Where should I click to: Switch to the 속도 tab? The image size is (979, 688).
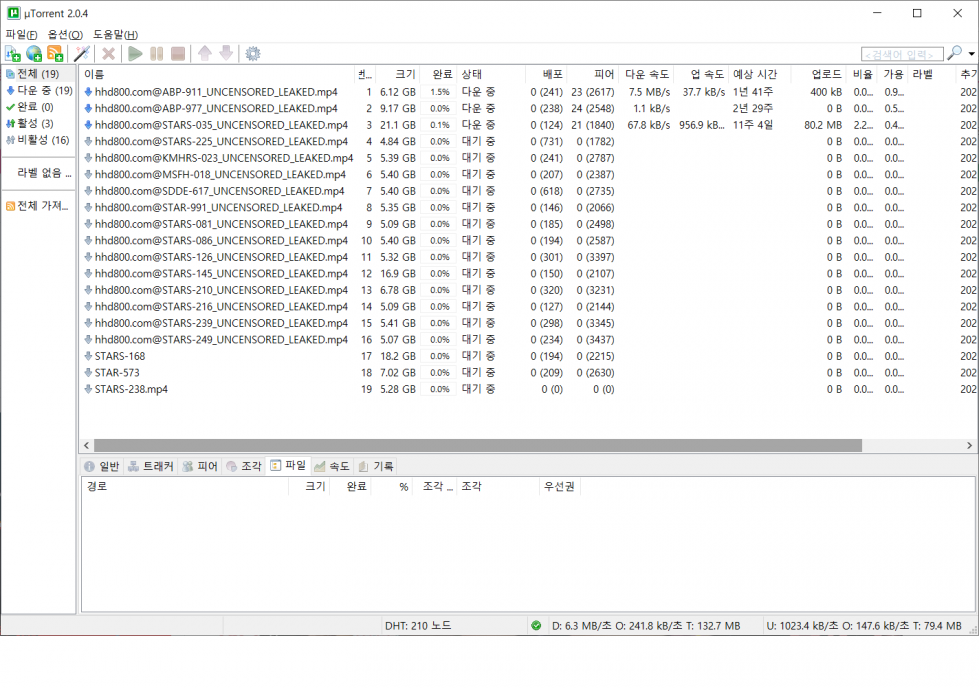332,466
